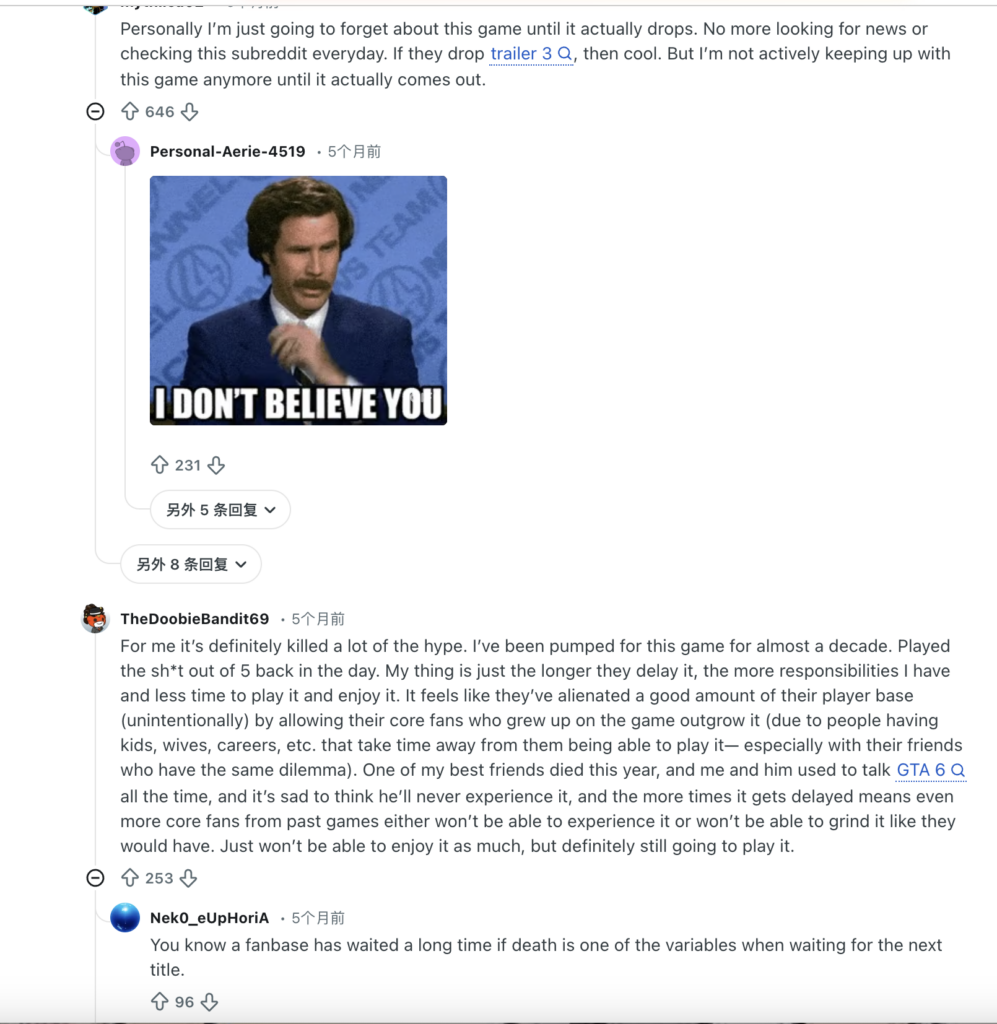Click the 'I don't believe you' GIF
This screenshot has height=1024, width=997.
[298, 300]
